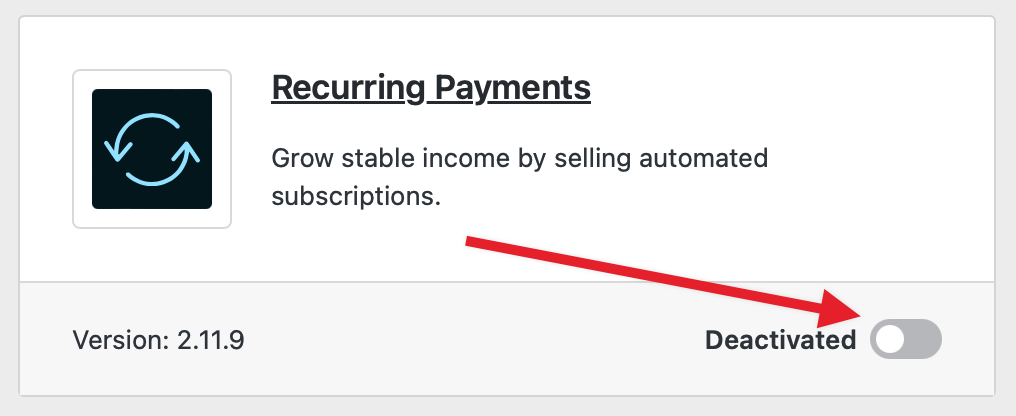Click the underlined Recurring Payments heading
The image size is (1016, 416).
(x=431, y=88)
